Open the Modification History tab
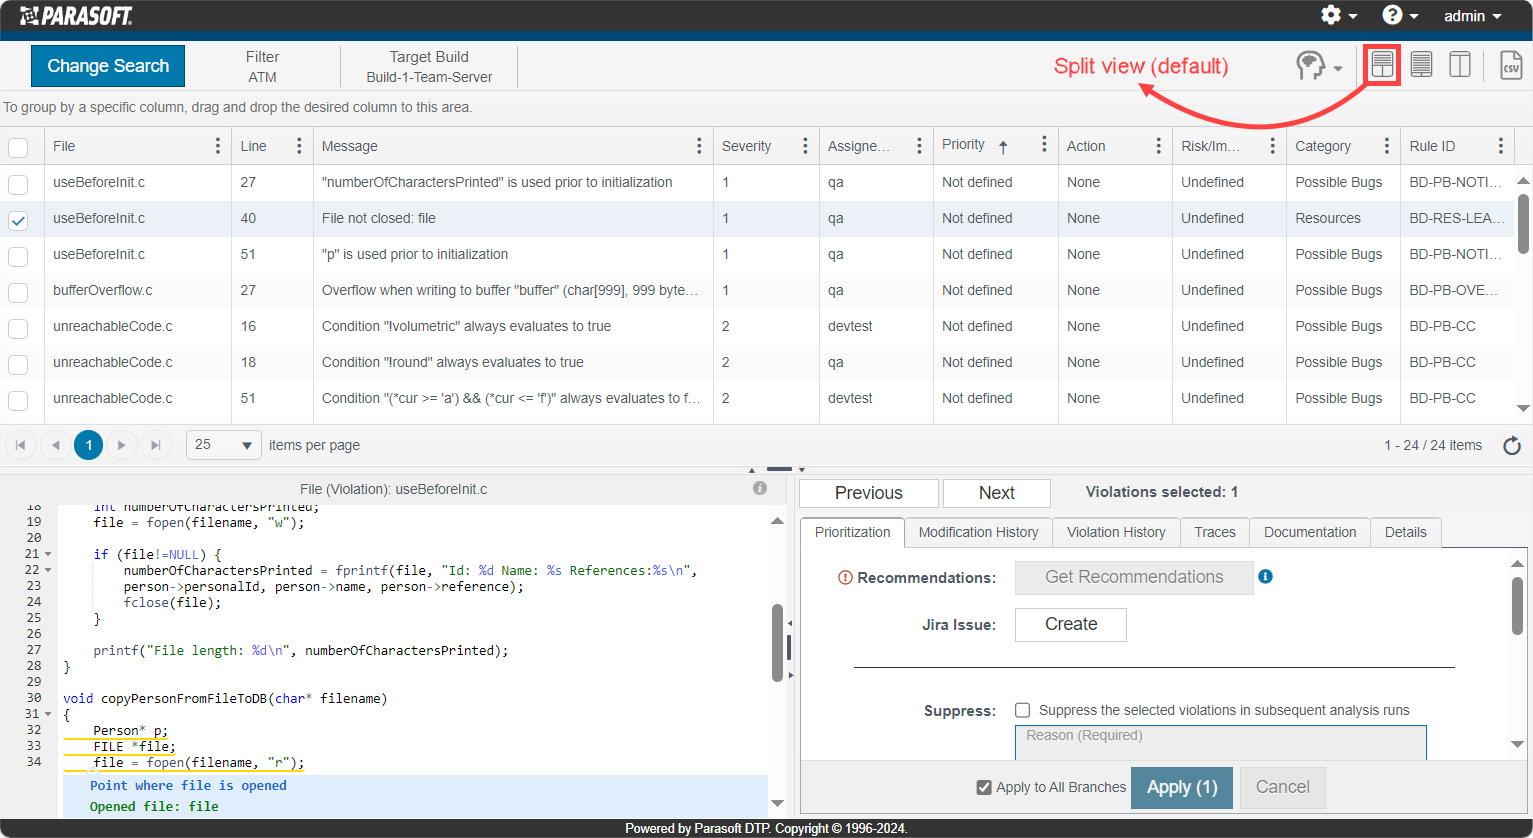 (x=978, y=532)
